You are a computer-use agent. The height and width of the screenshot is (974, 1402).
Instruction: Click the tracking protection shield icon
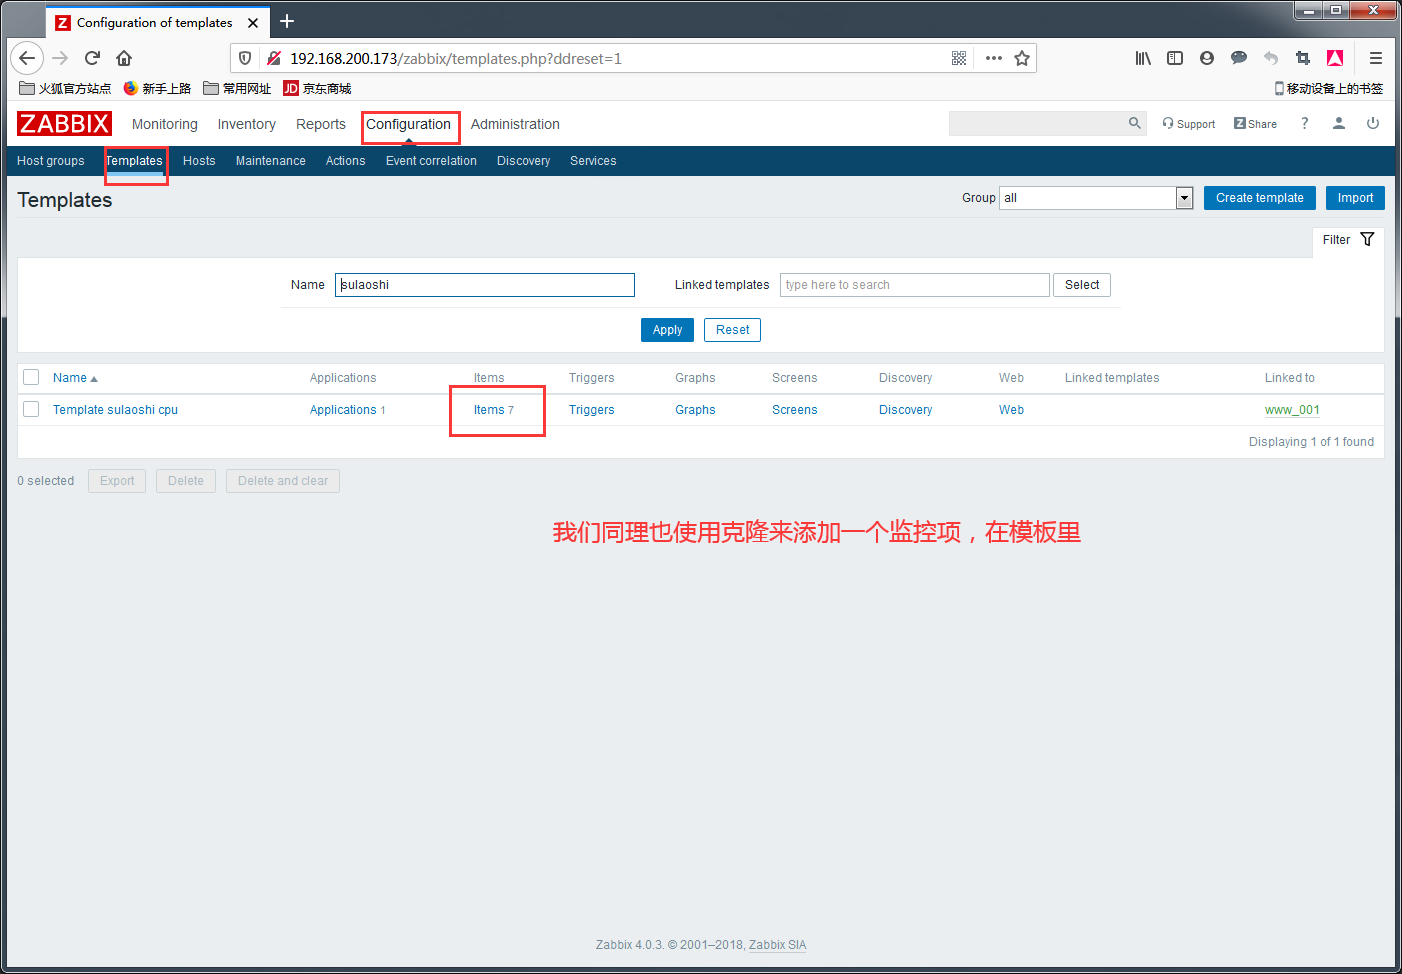coord(245,58)
